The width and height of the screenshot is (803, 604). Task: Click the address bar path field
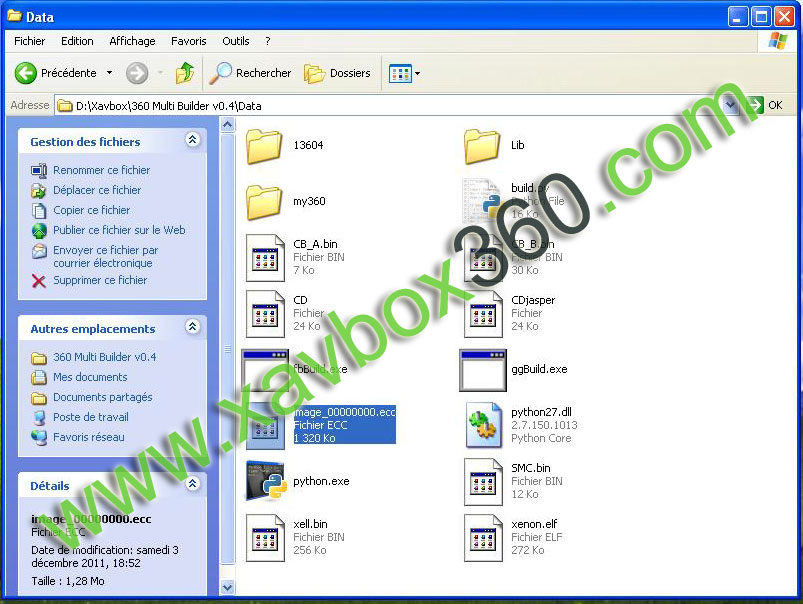pos(389,106)
